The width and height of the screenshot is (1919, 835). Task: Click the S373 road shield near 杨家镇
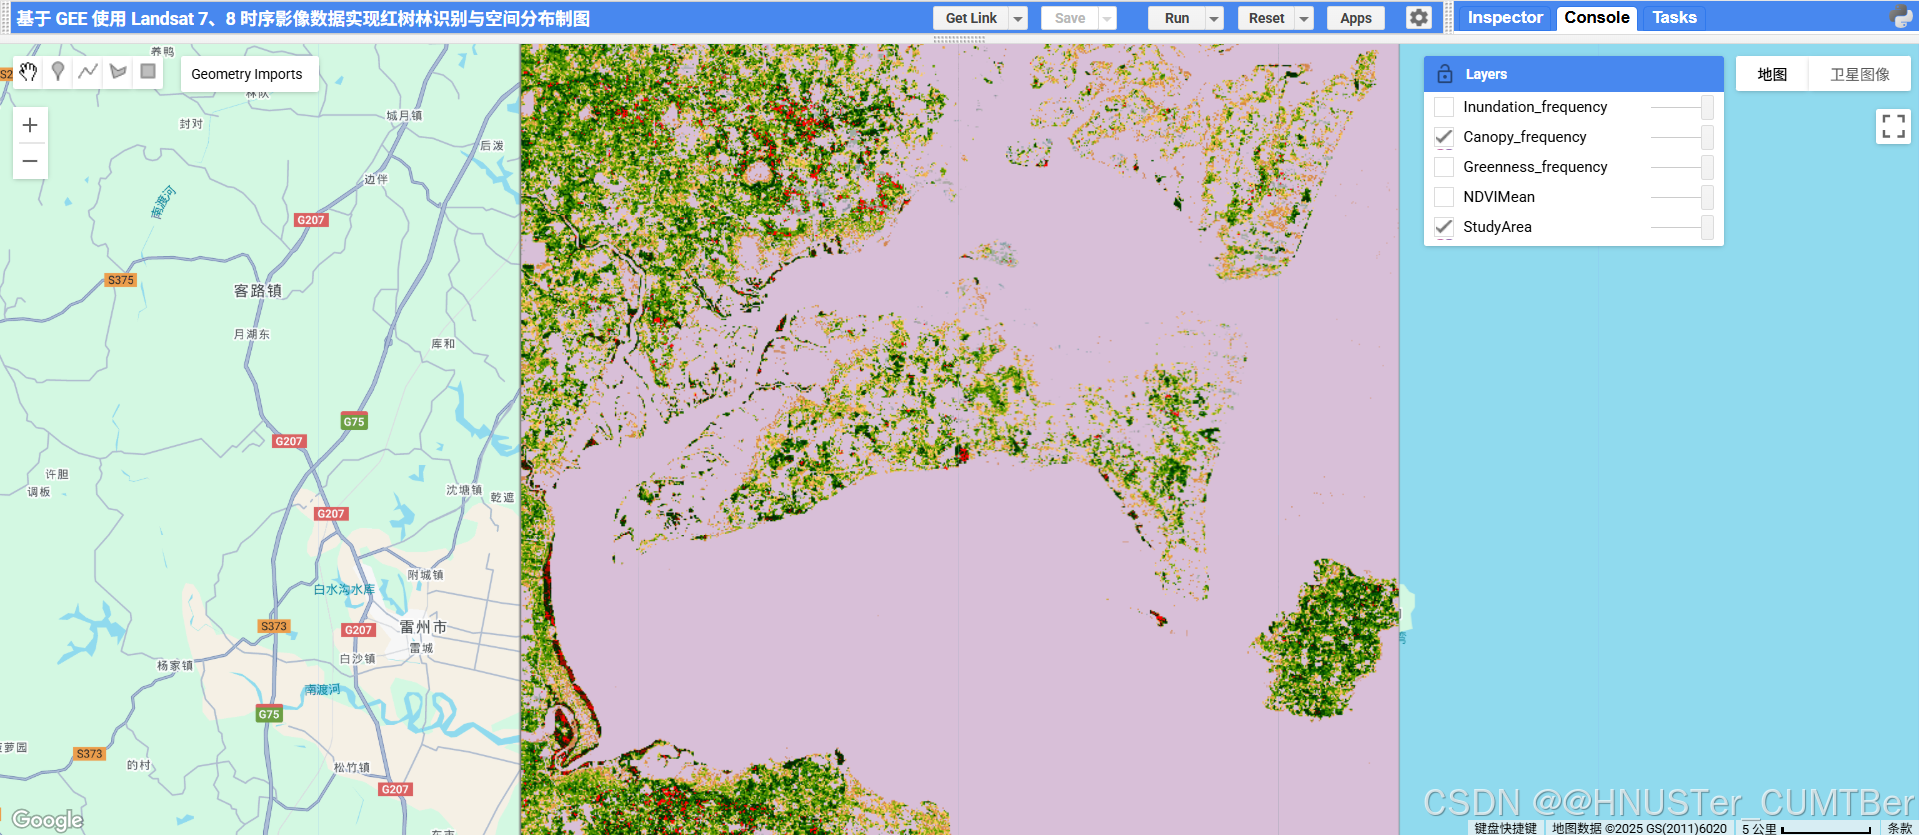pos(274,626)
